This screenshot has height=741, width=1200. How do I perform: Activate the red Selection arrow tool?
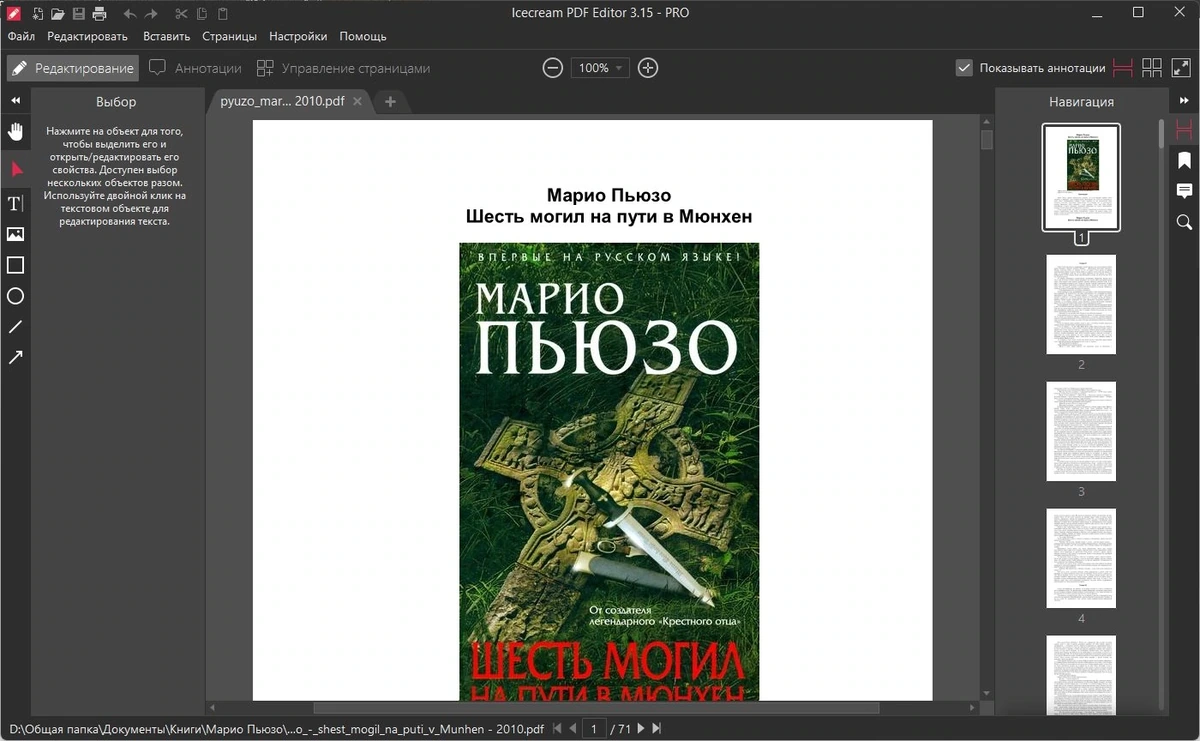click(x=16, y=169)
